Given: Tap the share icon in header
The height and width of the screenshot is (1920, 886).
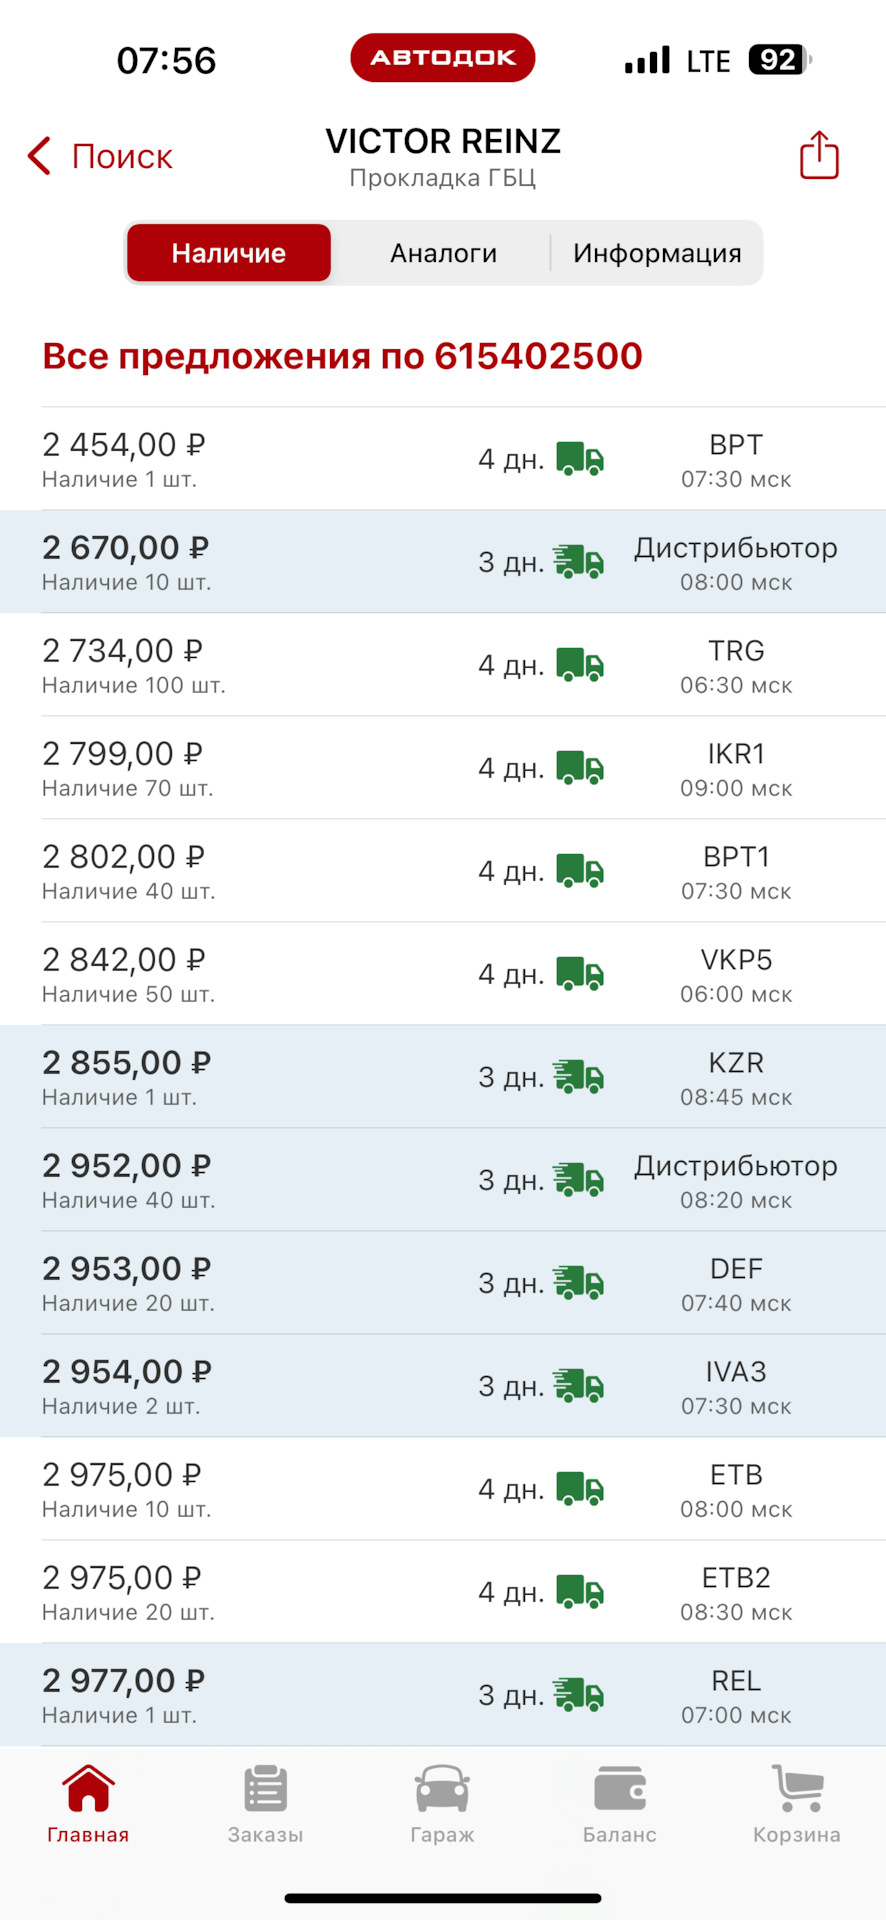Looking at the screenshot, I should coord(818,156).
